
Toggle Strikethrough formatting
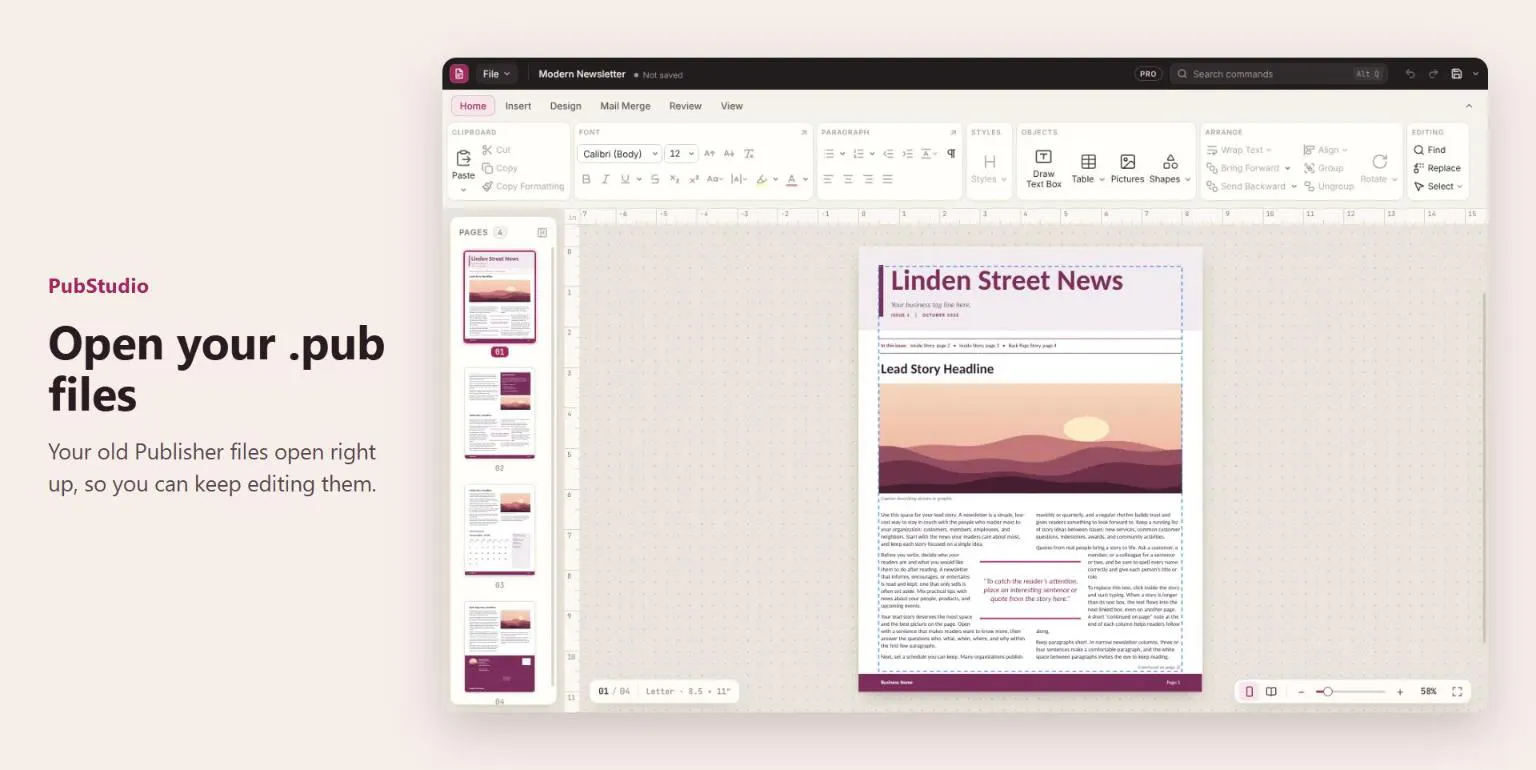(x=655, y=179)
